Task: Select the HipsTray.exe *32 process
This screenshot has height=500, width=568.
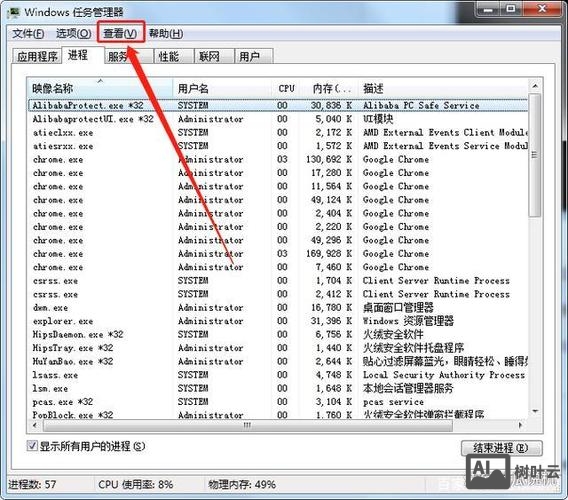Action: click(278, 348)
